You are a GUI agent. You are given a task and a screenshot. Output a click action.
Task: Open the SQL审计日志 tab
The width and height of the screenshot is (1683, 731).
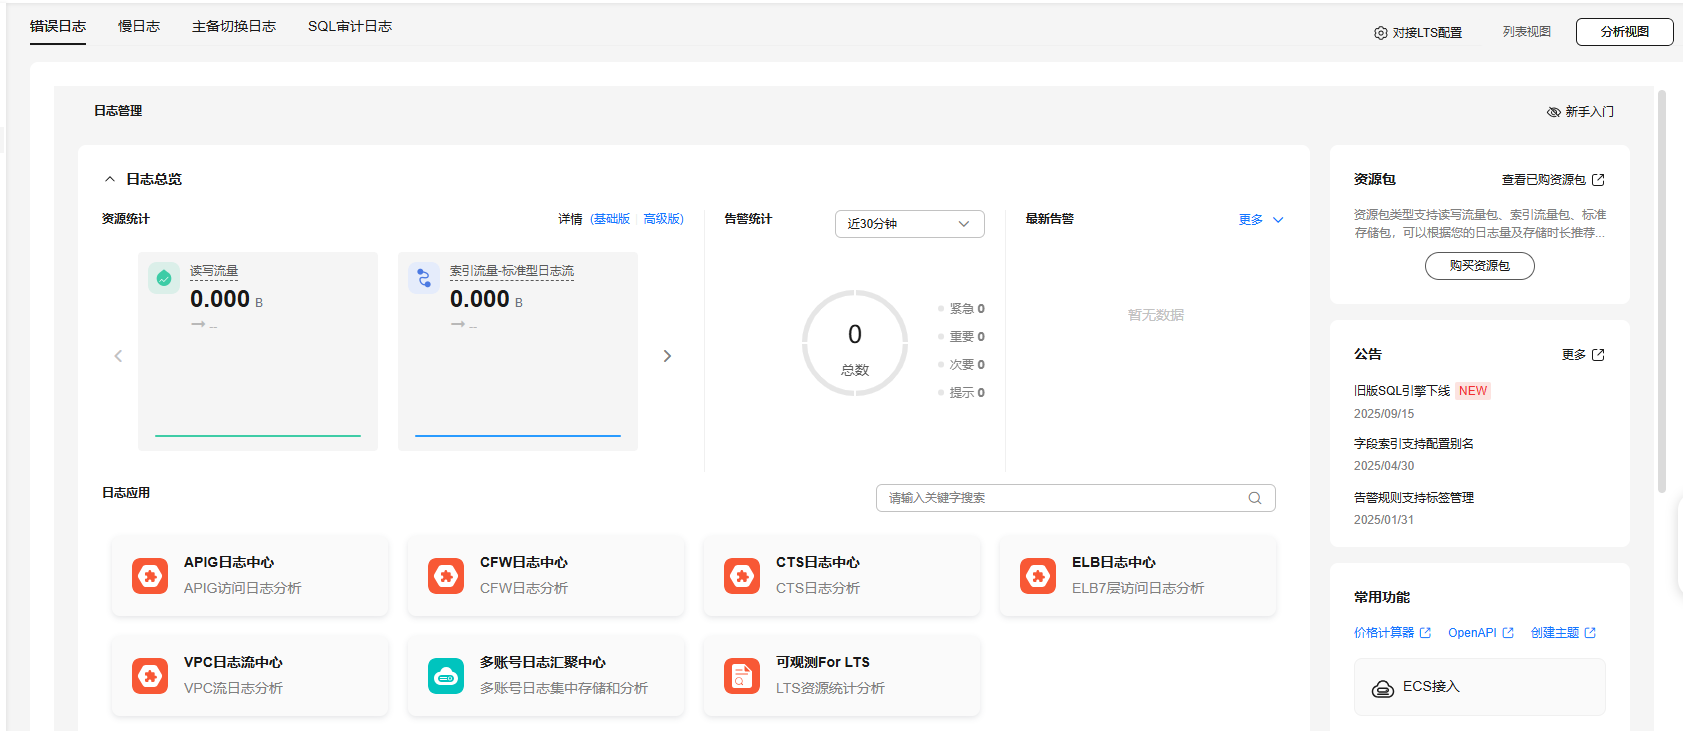tap(350, 27)
